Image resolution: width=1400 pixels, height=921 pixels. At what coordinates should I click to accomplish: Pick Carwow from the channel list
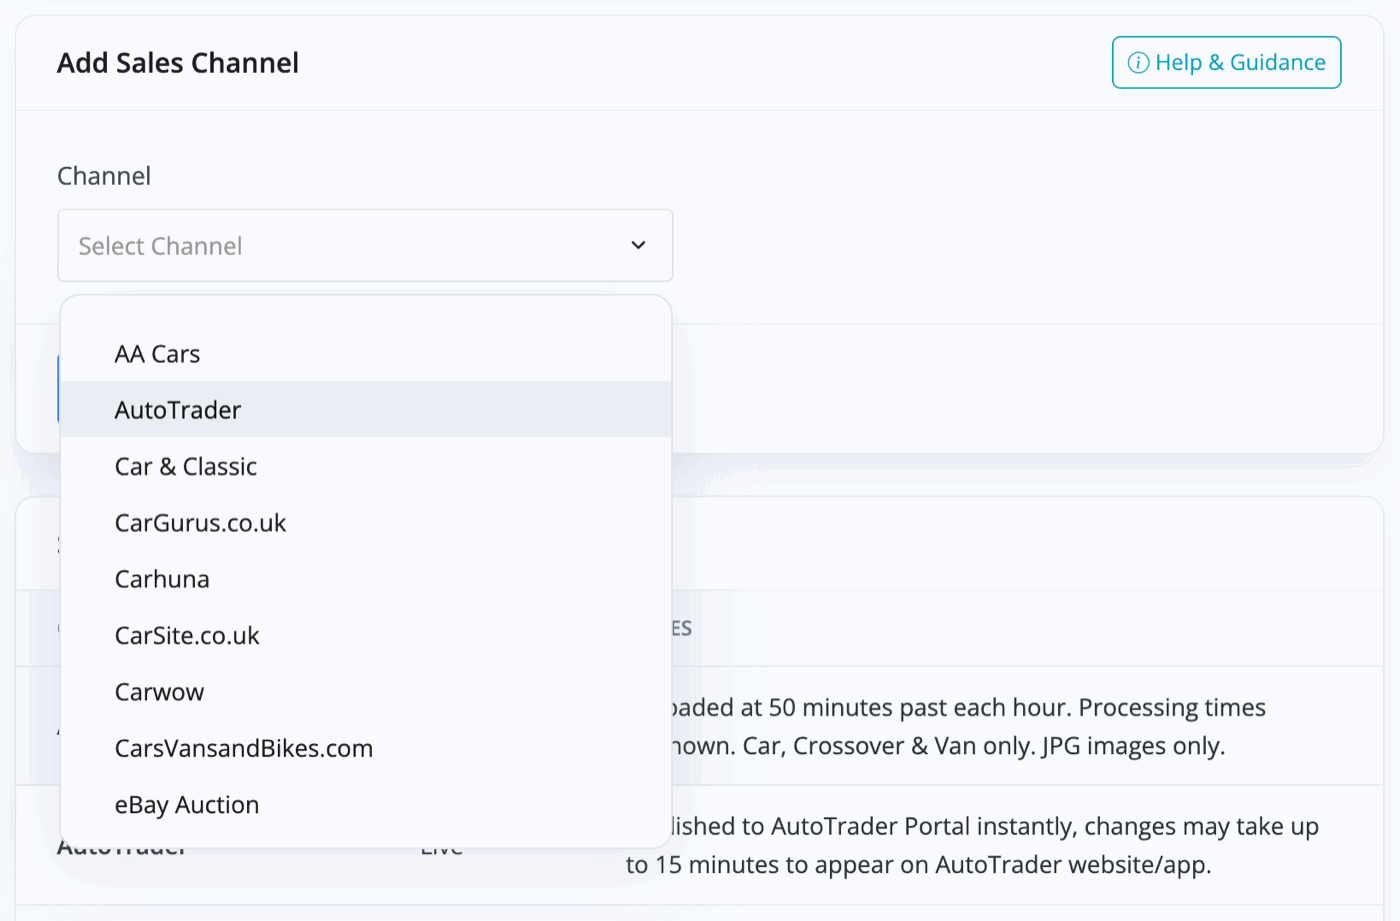coord(366,692)
